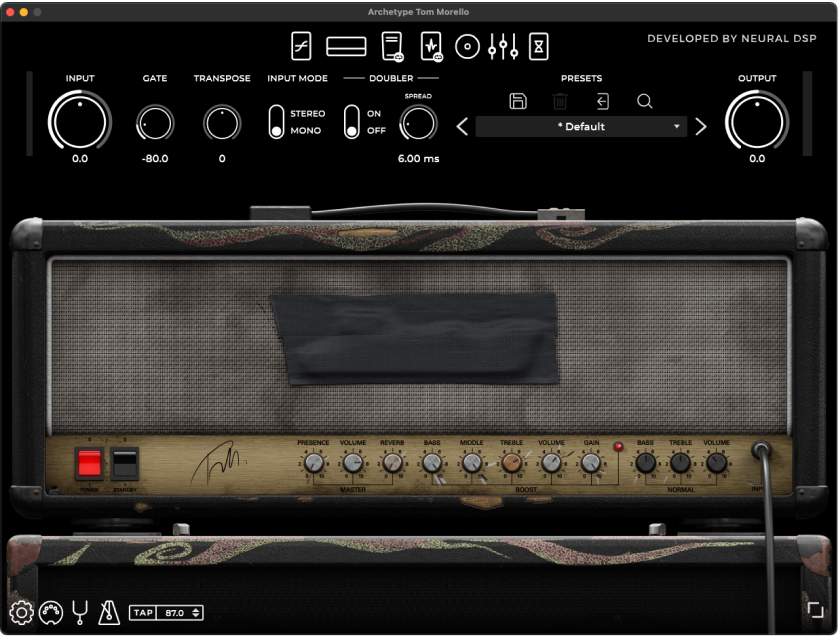The height and width of the screenshot is (637, 838).
Task: Switch to the overdrive pedal section tab
Action: pyautogui.click(x=300, y=46)
